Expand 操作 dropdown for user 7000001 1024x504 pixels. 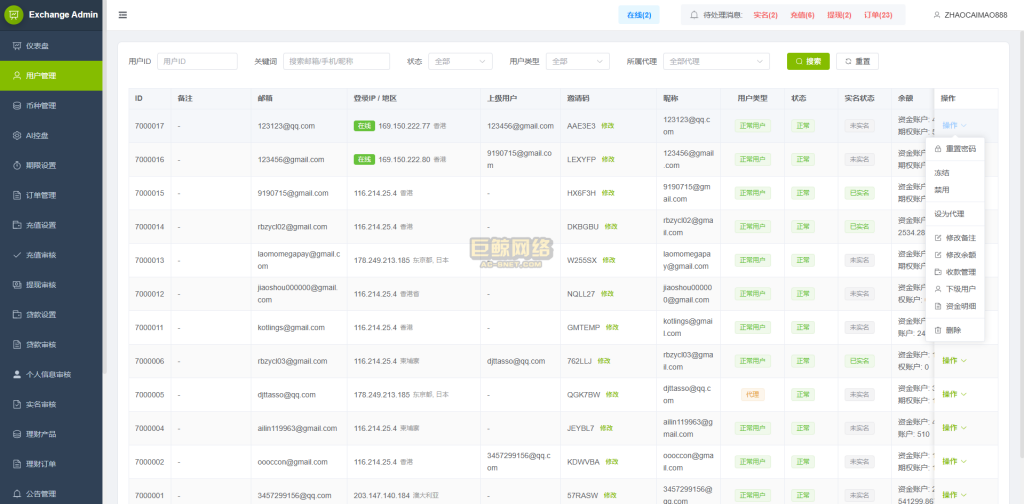coord(954,495)
